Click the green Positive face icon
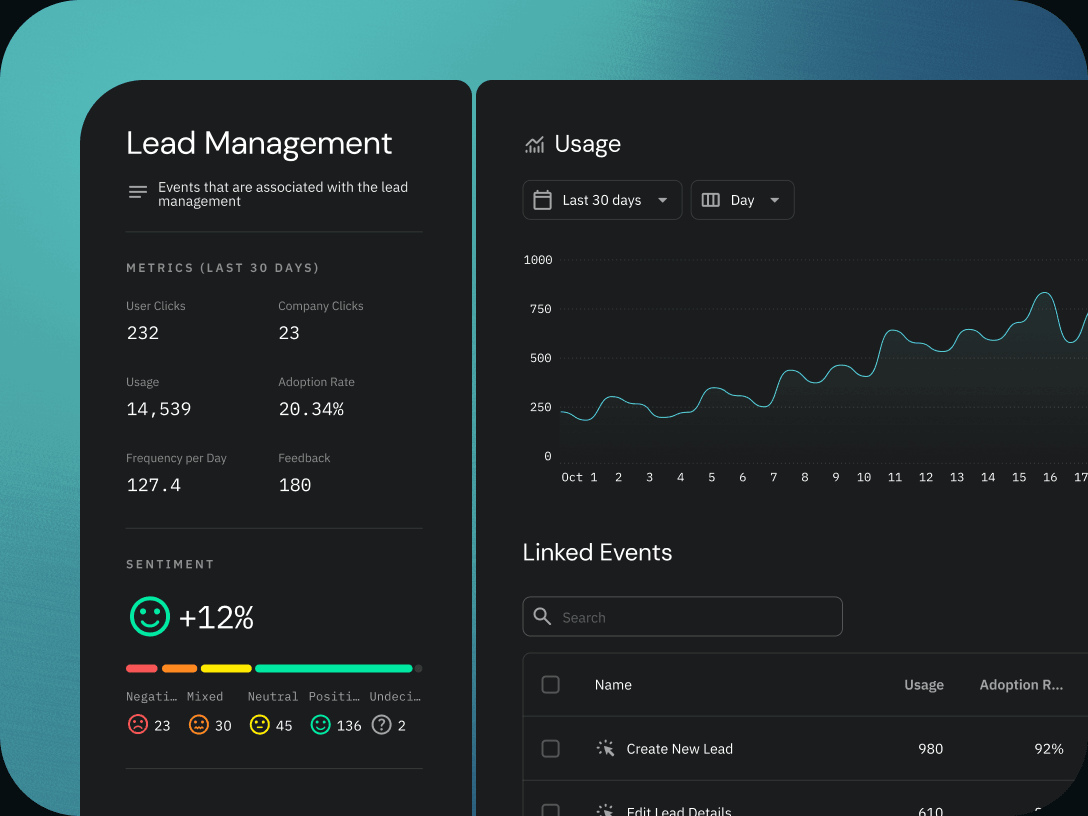Screen dimensions: 1088x816 click(321, 724)
